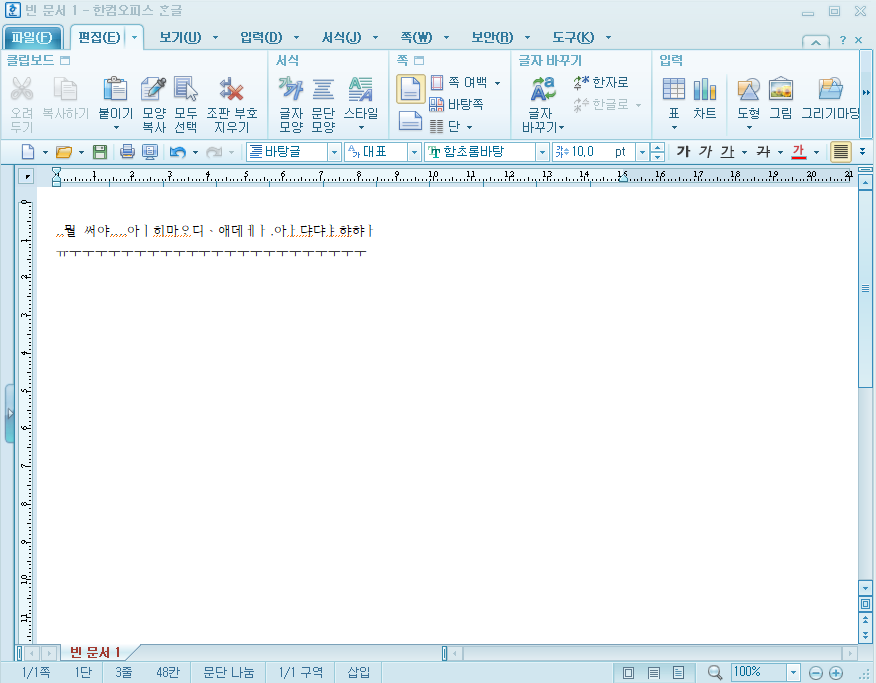Open 문단 모양 paragraph format icon
This screenshot has height=683, width=876.
pyautogui.click(x=323, y=89)
